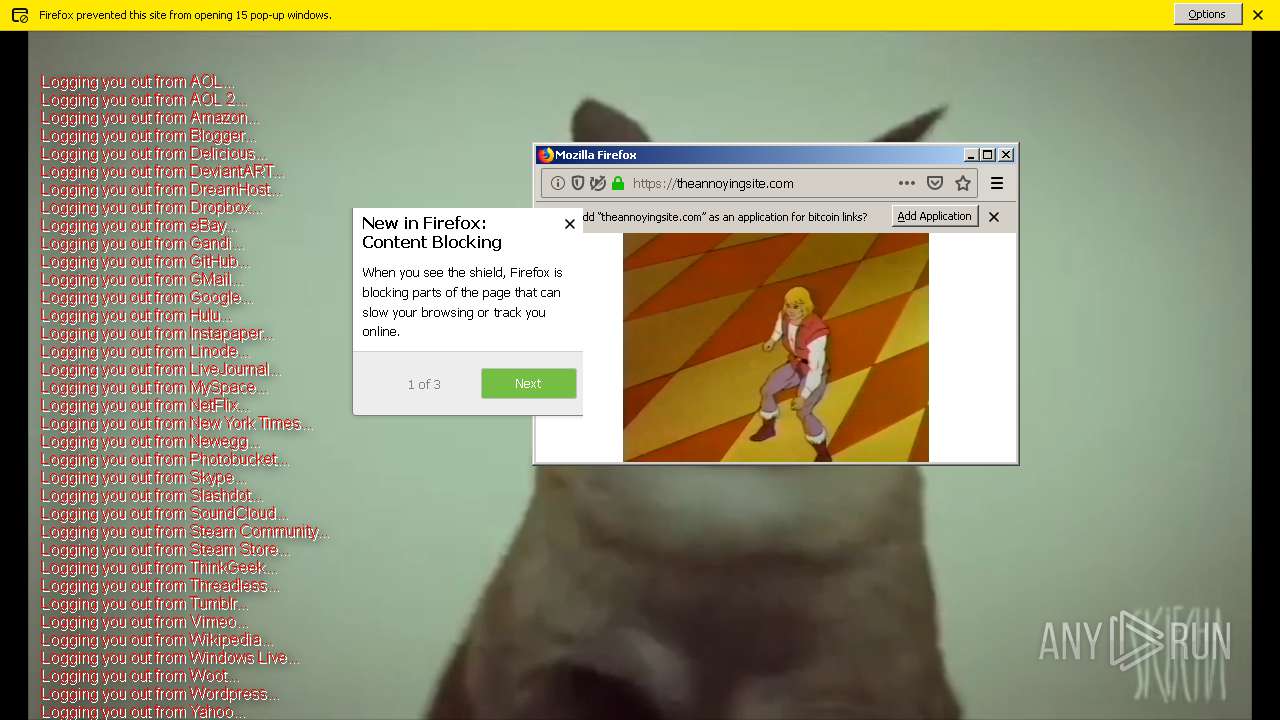Open the page actions three-dots menu

[907, 183]
